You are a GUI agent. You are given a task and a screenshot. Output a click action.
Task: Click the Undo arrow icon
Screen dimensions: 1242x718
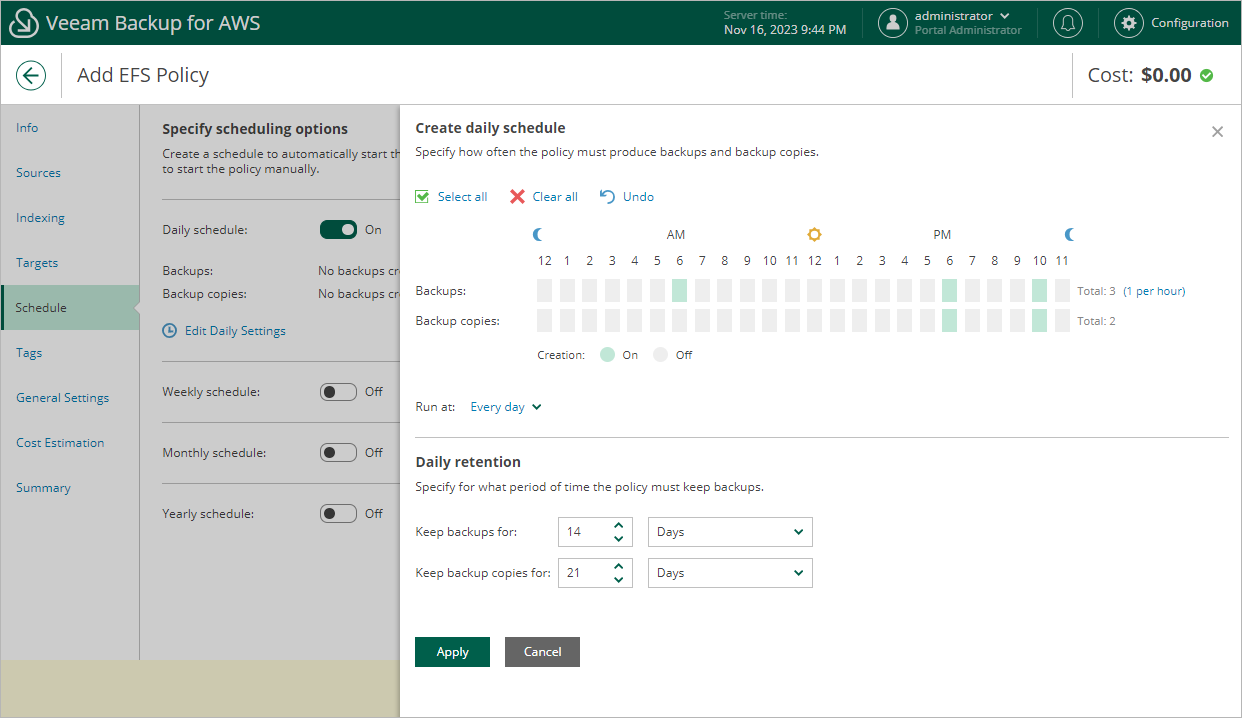607,197
